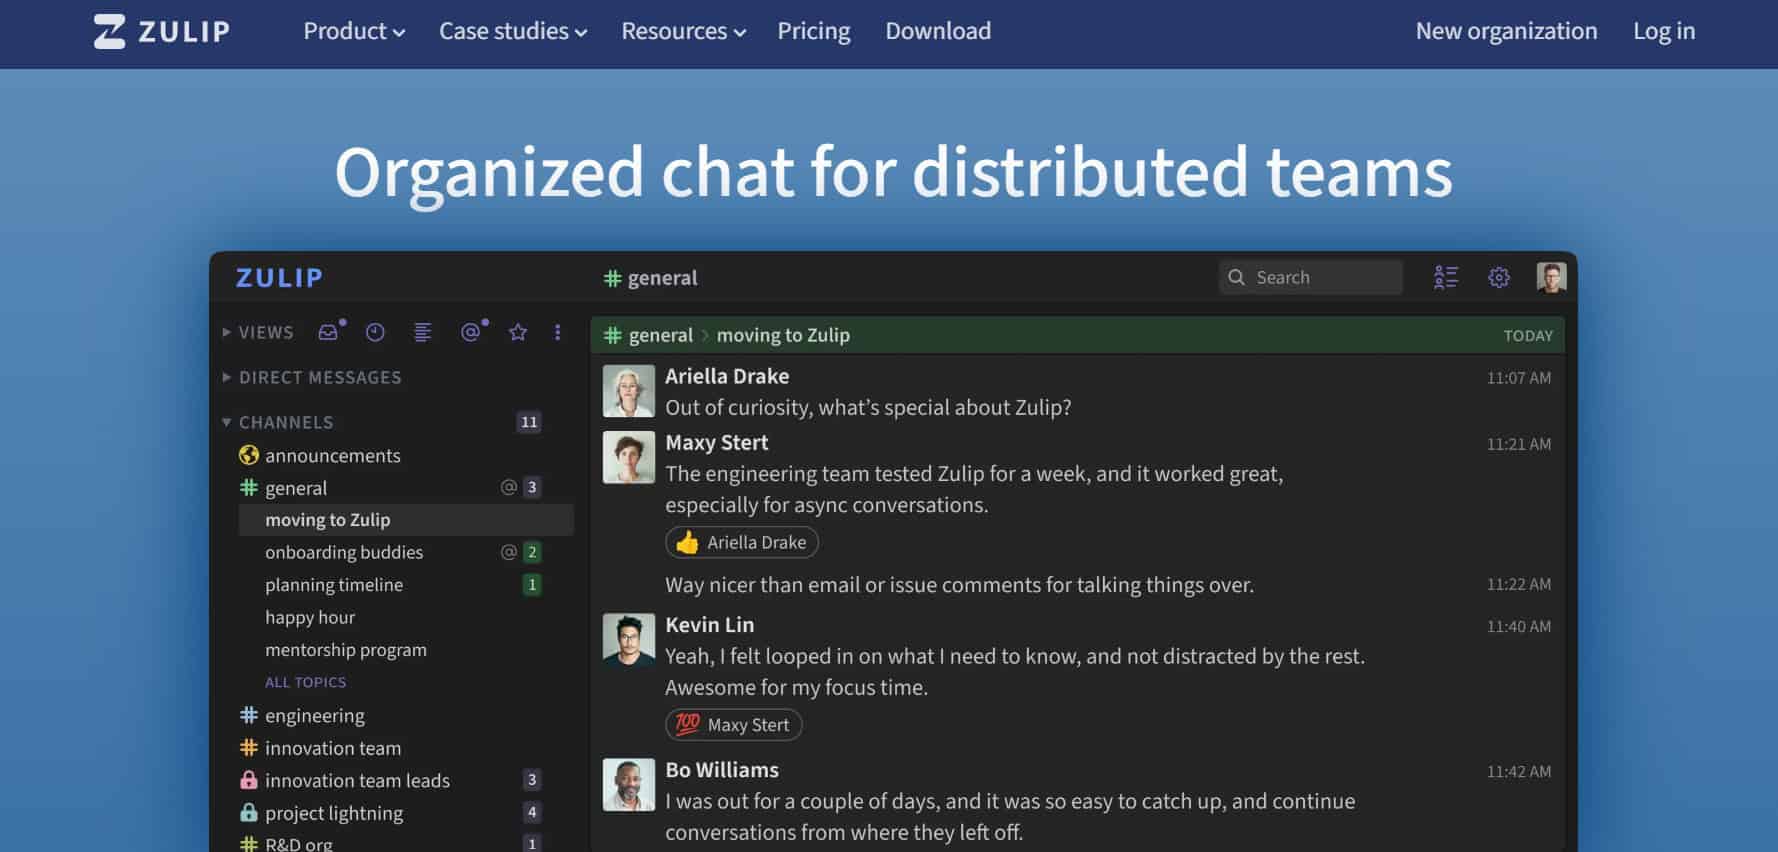The width and height of the screenshot is (1778, 852).
Task: Click the New organization link
Action: tap(1506, 31)
